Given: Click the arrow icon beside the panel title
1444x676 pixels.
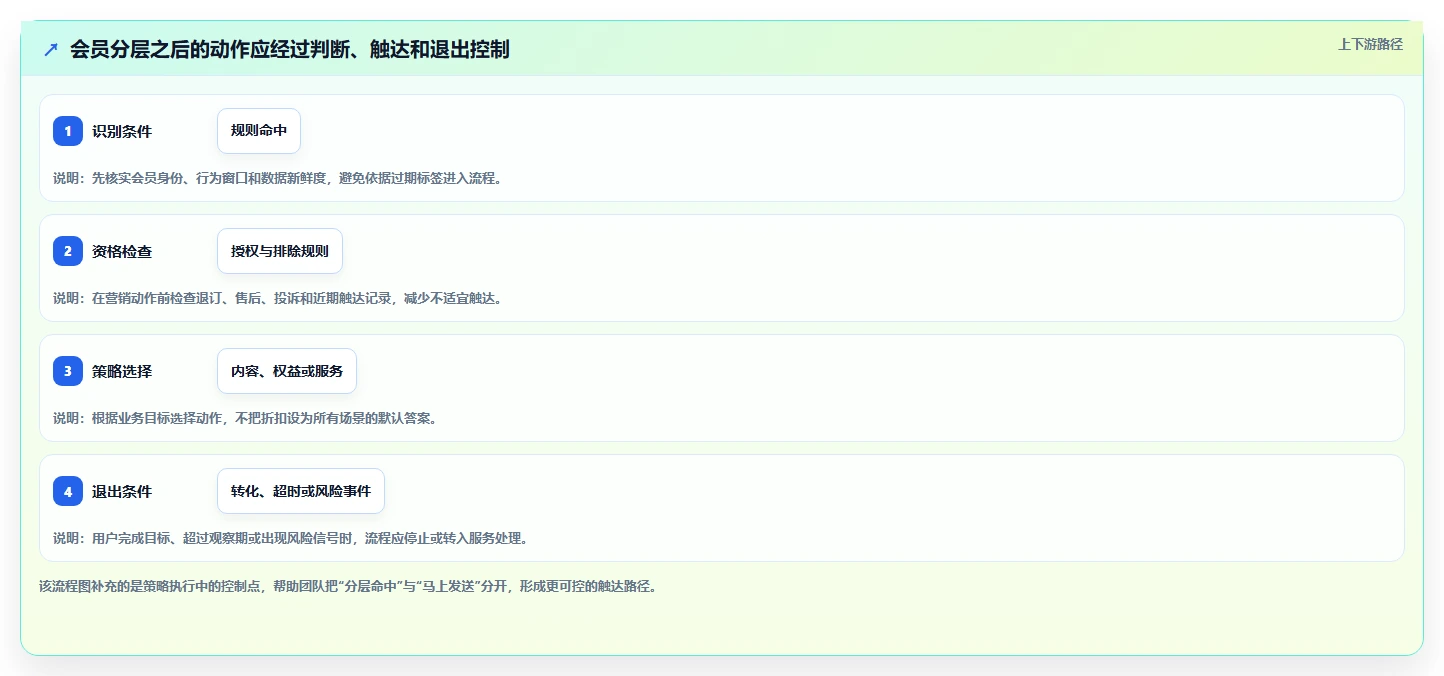Looking at the screenshot, I should click(51, 49).
